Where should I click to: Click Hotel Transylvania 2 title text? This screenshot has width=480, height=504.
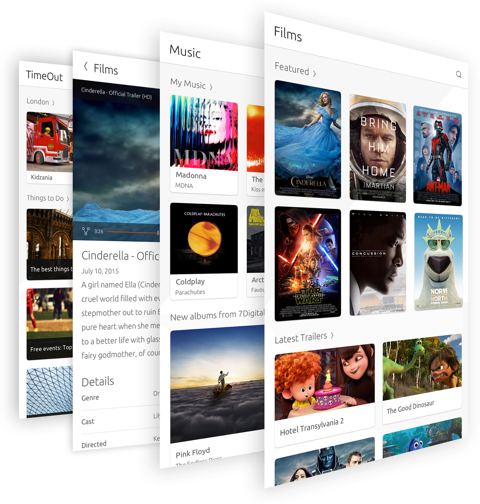point(312,427)
